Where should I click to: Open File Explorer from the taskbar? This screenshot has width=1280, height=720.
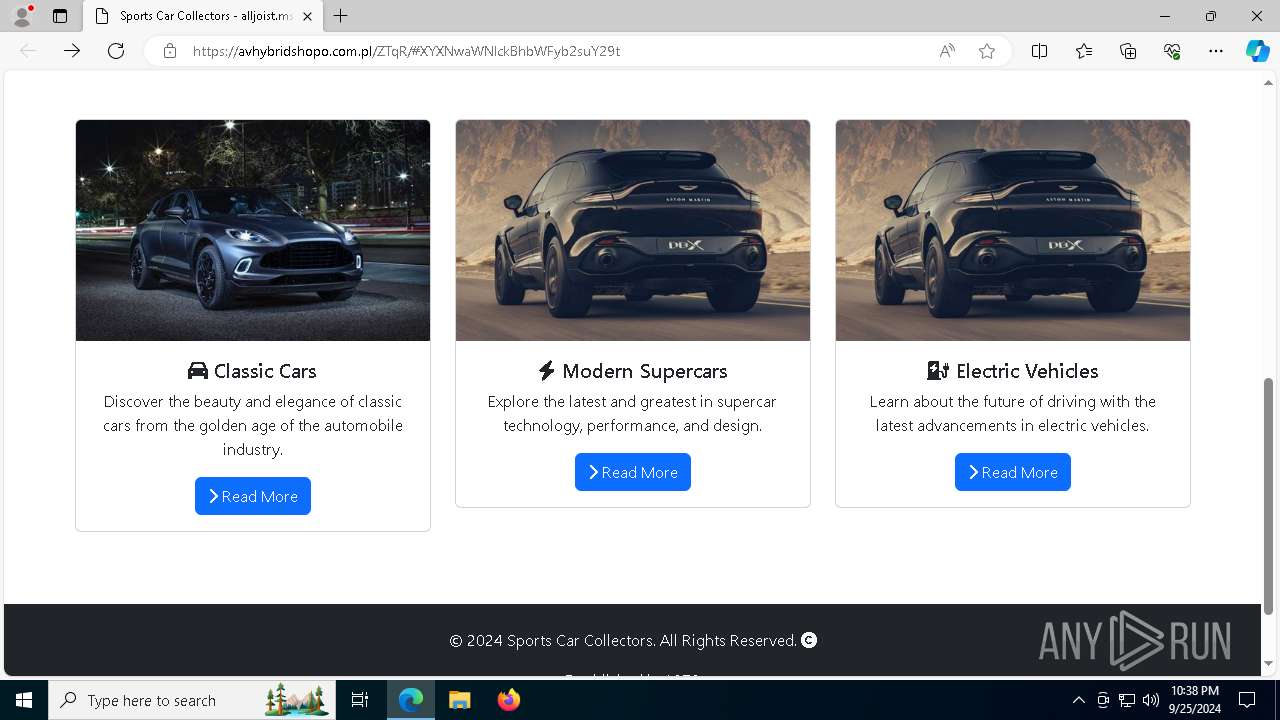click(x=459, y=700)
